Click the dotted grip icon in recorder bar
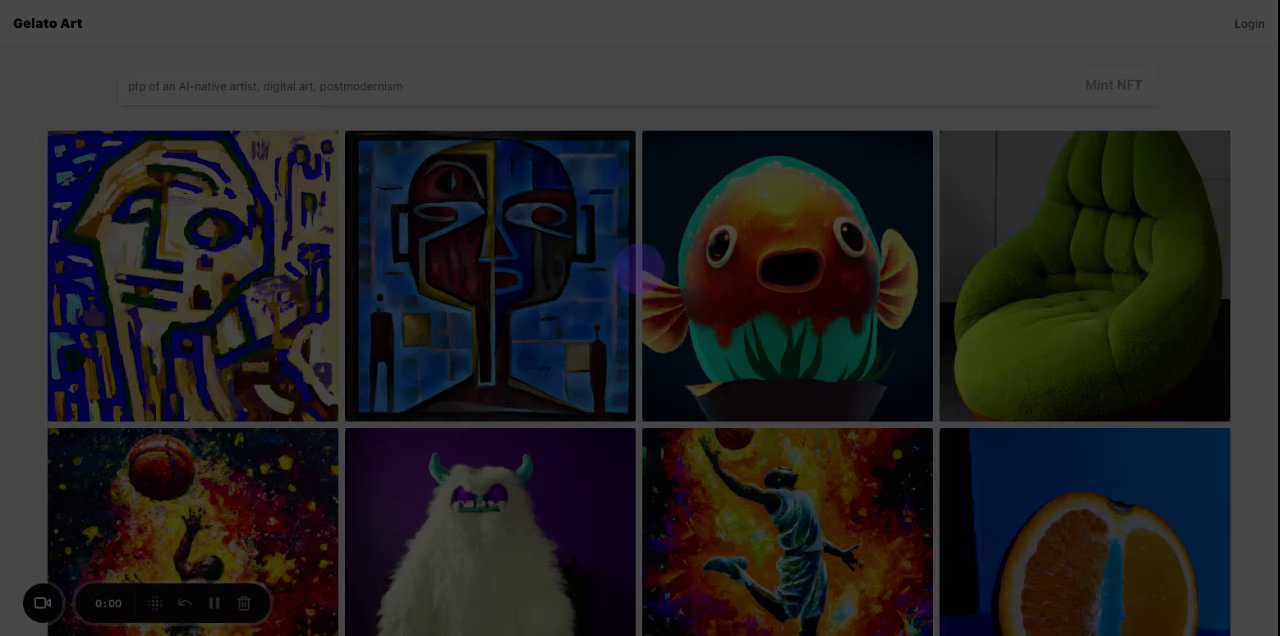The image size is (1280, 636). pos(155,603)
